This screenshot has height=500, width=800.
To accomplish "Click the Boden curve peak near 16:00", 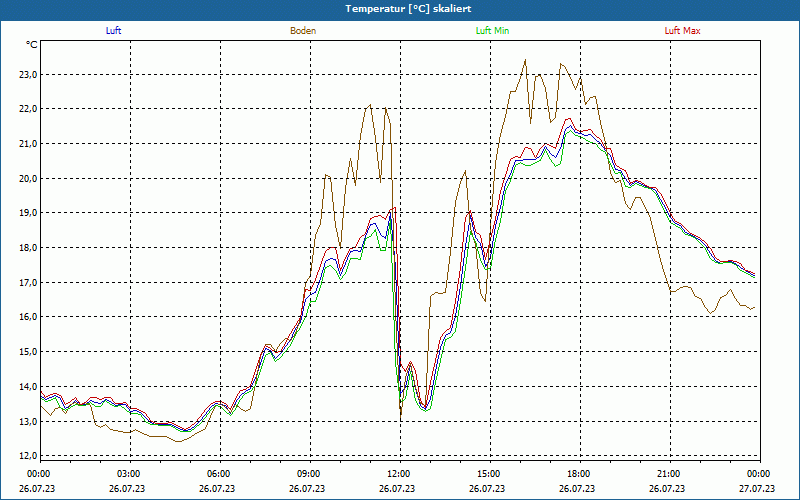I will (525, 60).
